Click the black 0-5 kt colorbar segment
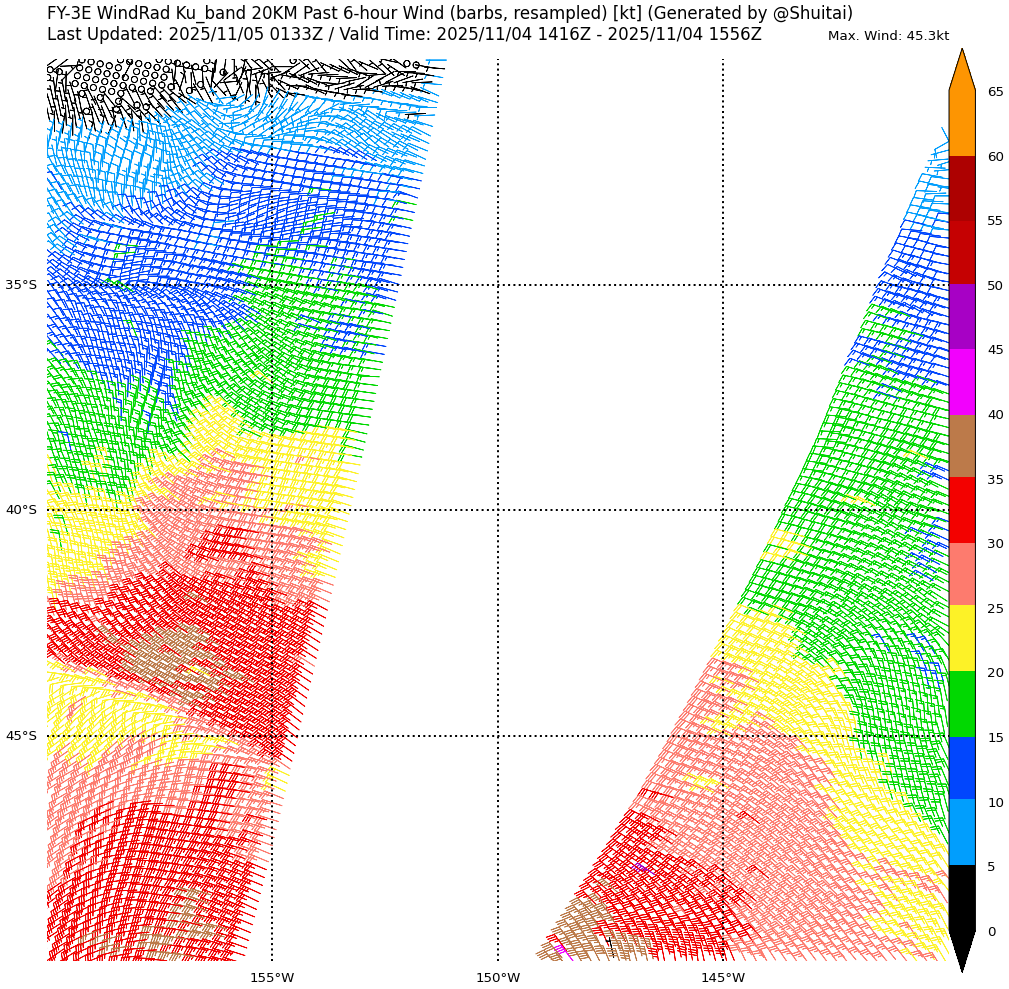The width and height of the screenshot is (1009, 989). coord(961,898)
